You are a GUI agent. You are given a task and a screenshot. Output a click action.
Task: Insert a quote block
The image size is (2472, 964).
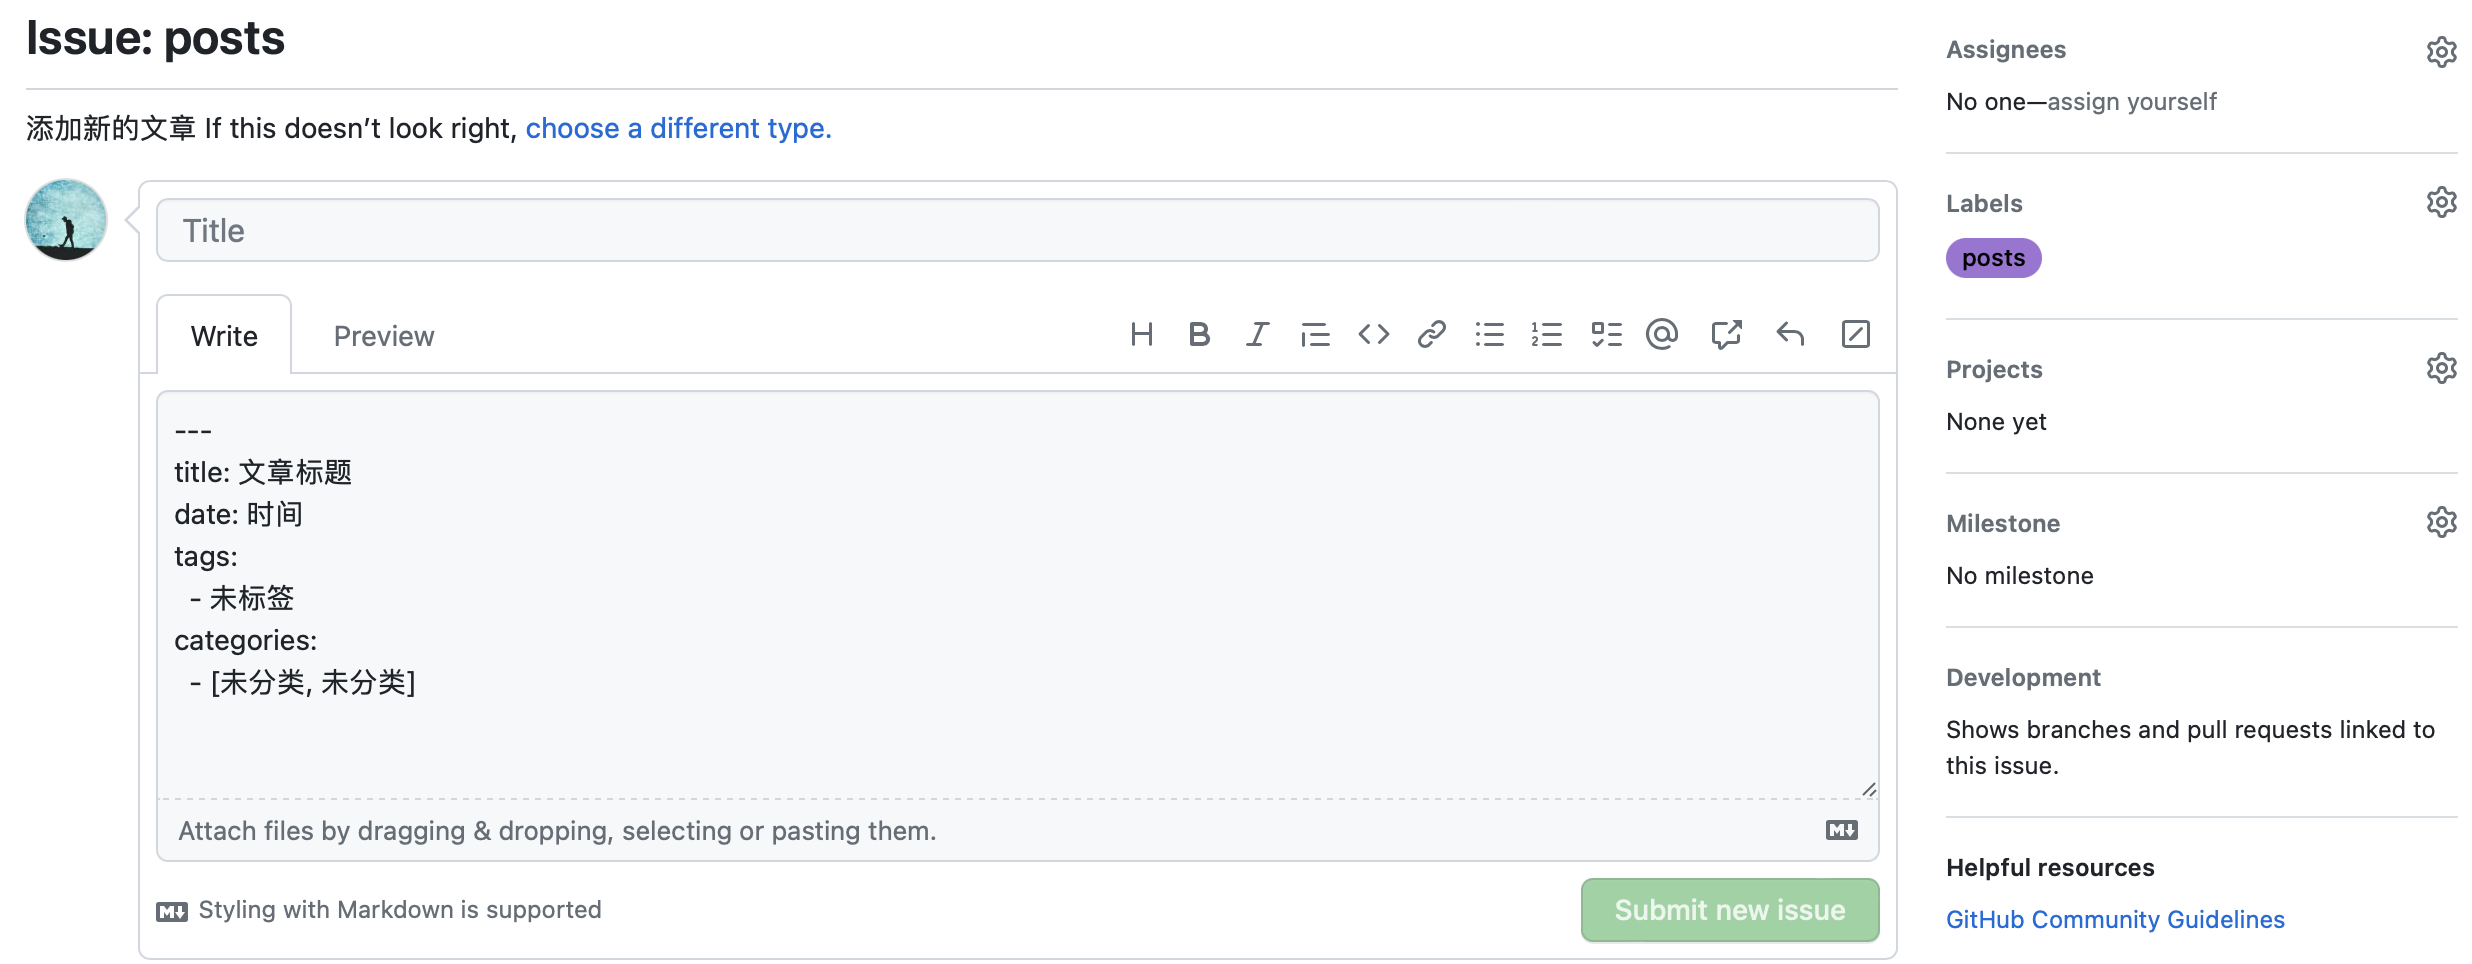click(x=1315, y=334)
